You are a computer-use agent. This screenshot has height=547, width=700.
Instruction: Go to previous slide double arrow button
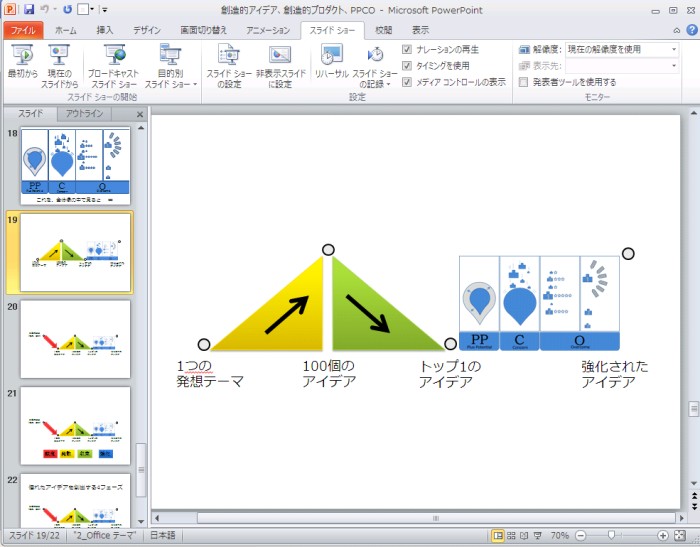[x=694, y=497]
